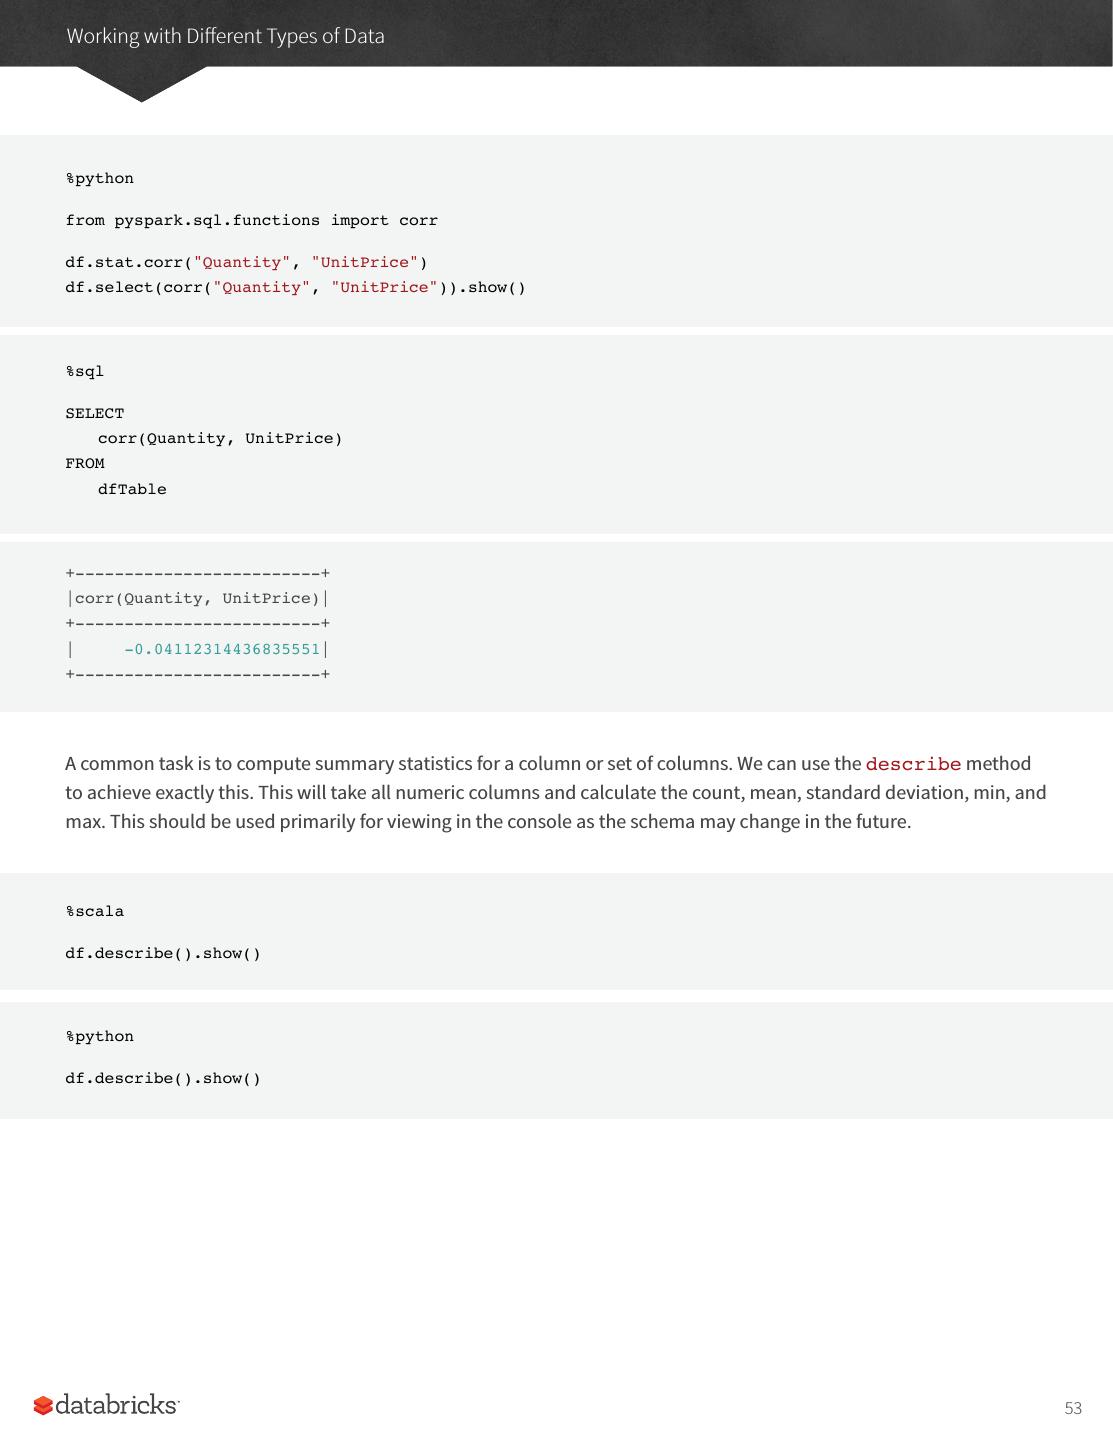Image resolution: width=1113 pixels, height=1440 pixels.
Task: Click the header title "Working with Different Types of Data"
Action: 225,36
